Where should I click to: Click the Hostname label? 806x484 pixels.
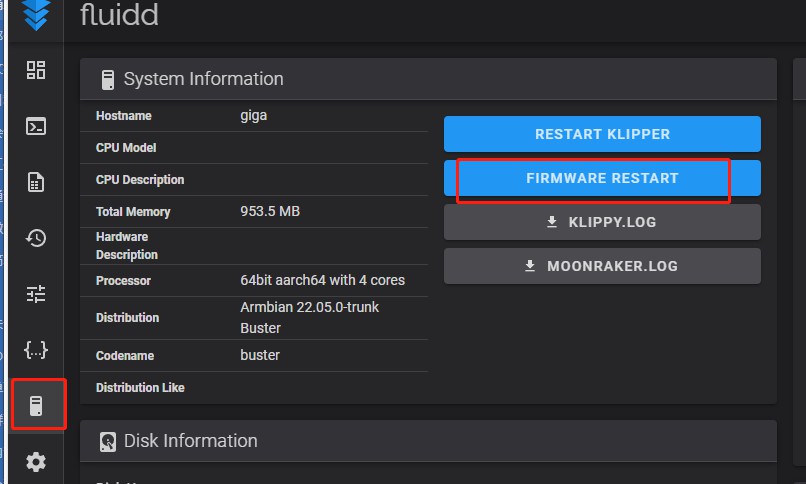[123, 116]
